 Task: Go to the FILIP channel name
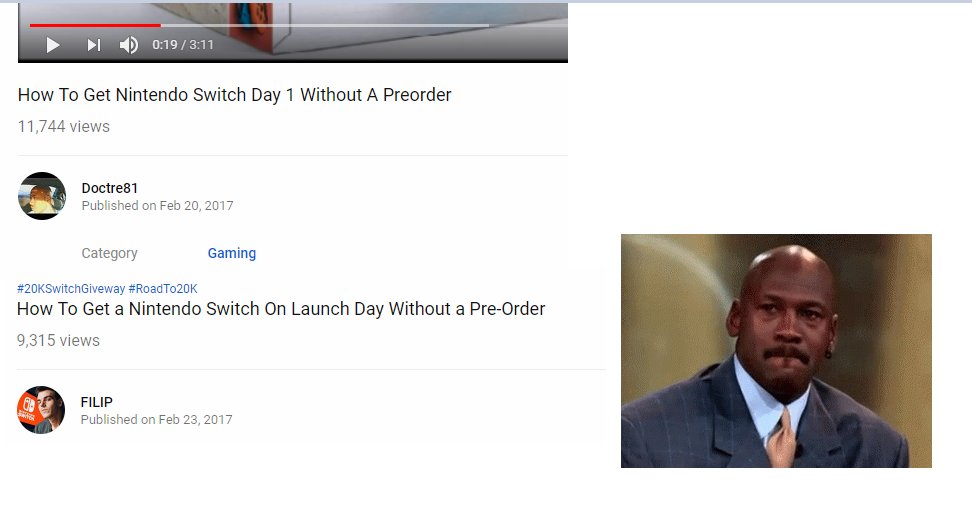(x=97, y=402)
